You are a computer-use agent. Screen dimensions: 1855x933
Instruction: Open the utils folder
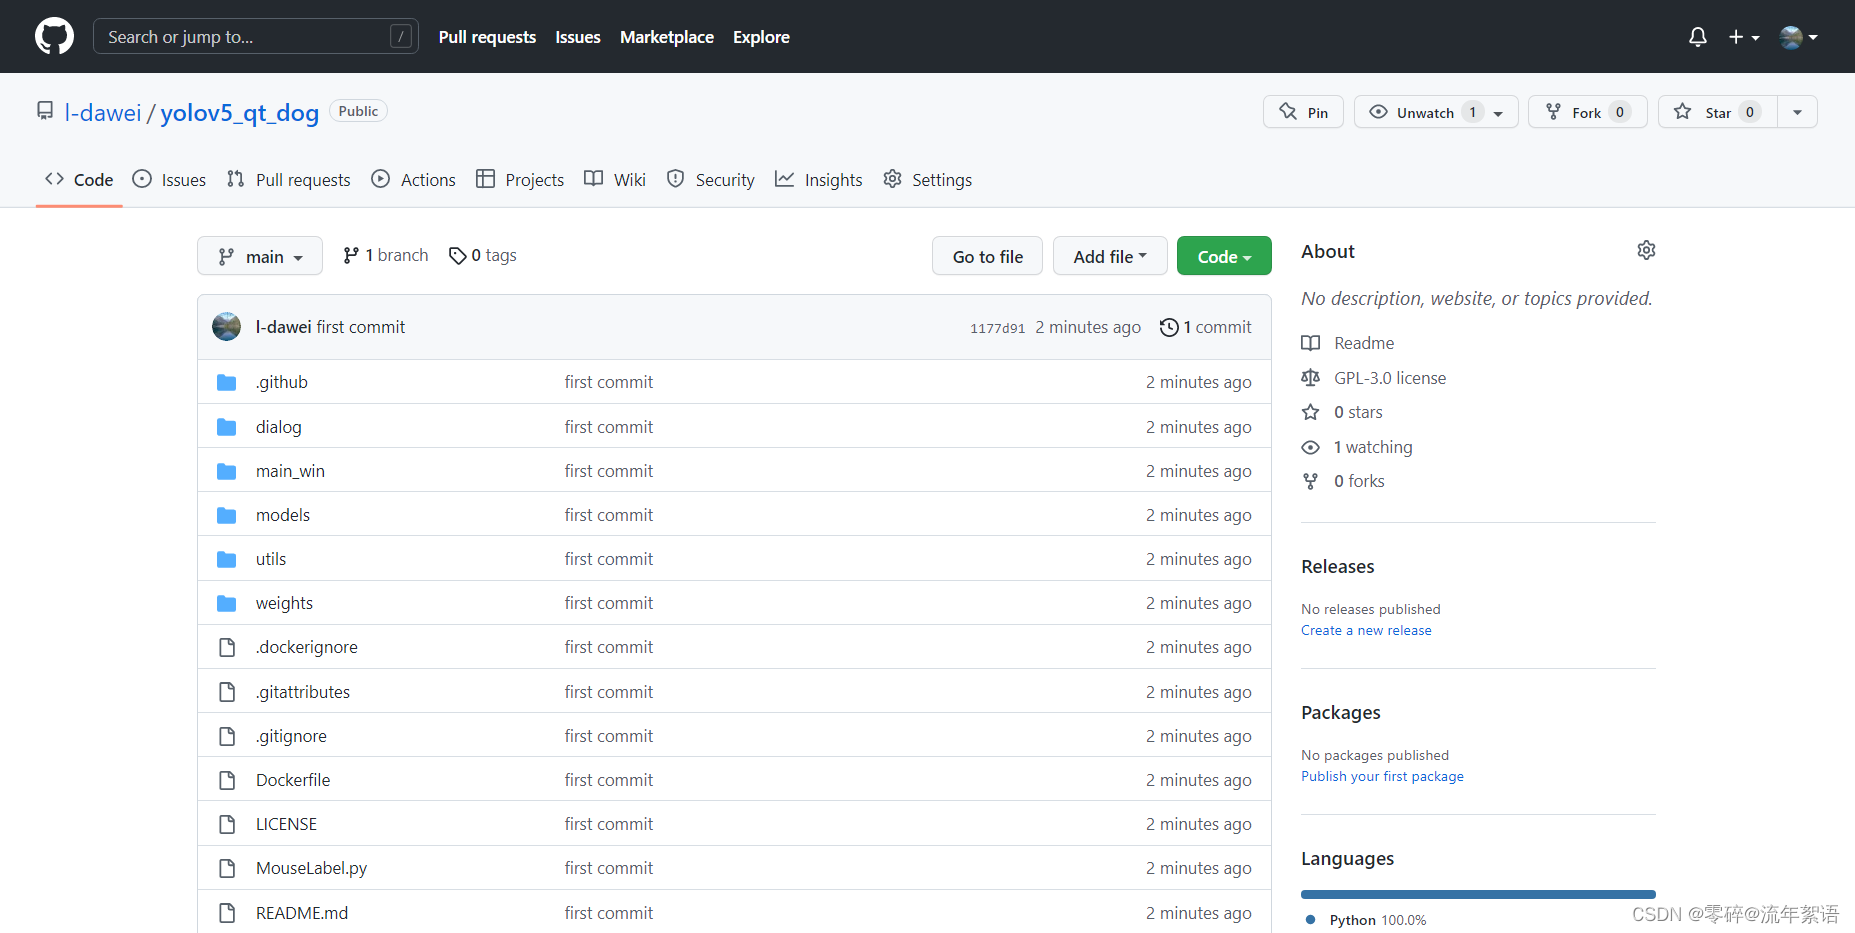[x=271, y=559]
